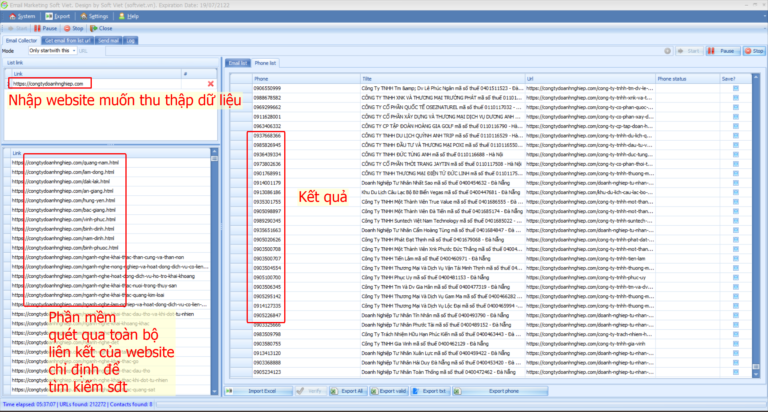768x412 pixels.
Task: Click the Export valid button
Action: (389, 391)
